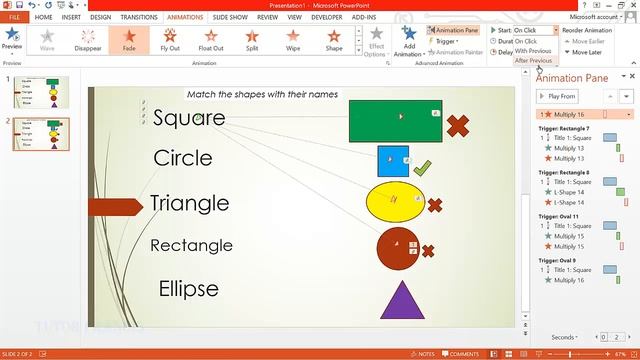Open Effect Options
Image resolution: width=640 pixels, height=360 pixels.
tap(375, 42)
